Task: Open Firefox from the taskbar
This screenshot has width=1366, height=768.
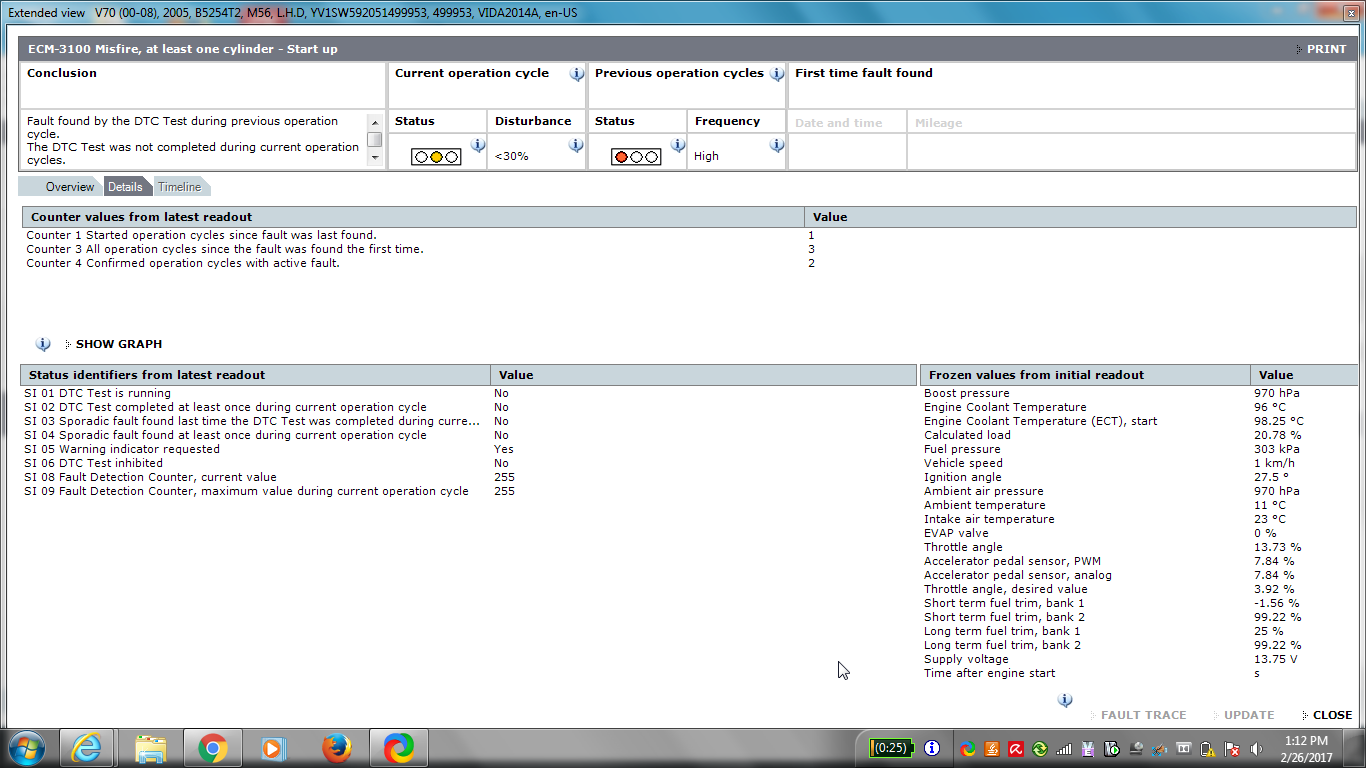Action: tap(337, 748)
